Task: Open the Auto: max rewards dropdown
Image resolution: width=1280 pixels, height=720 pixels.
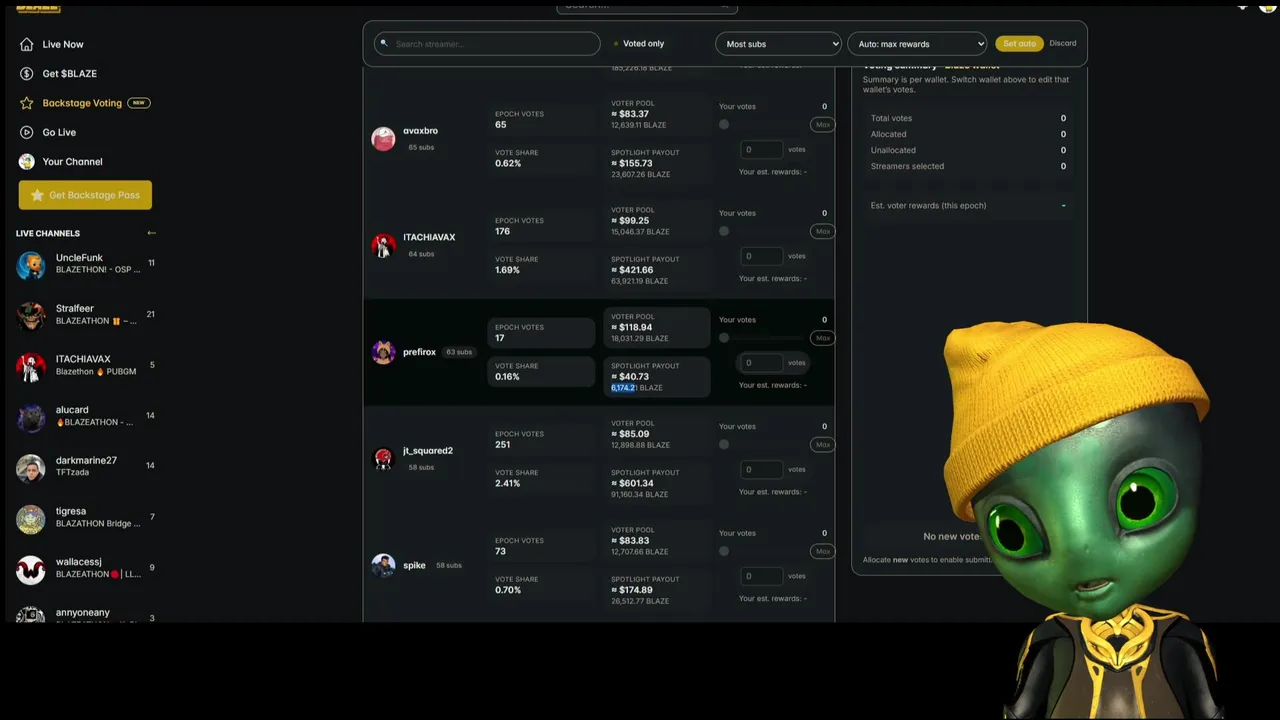Action: click(917, 44)
